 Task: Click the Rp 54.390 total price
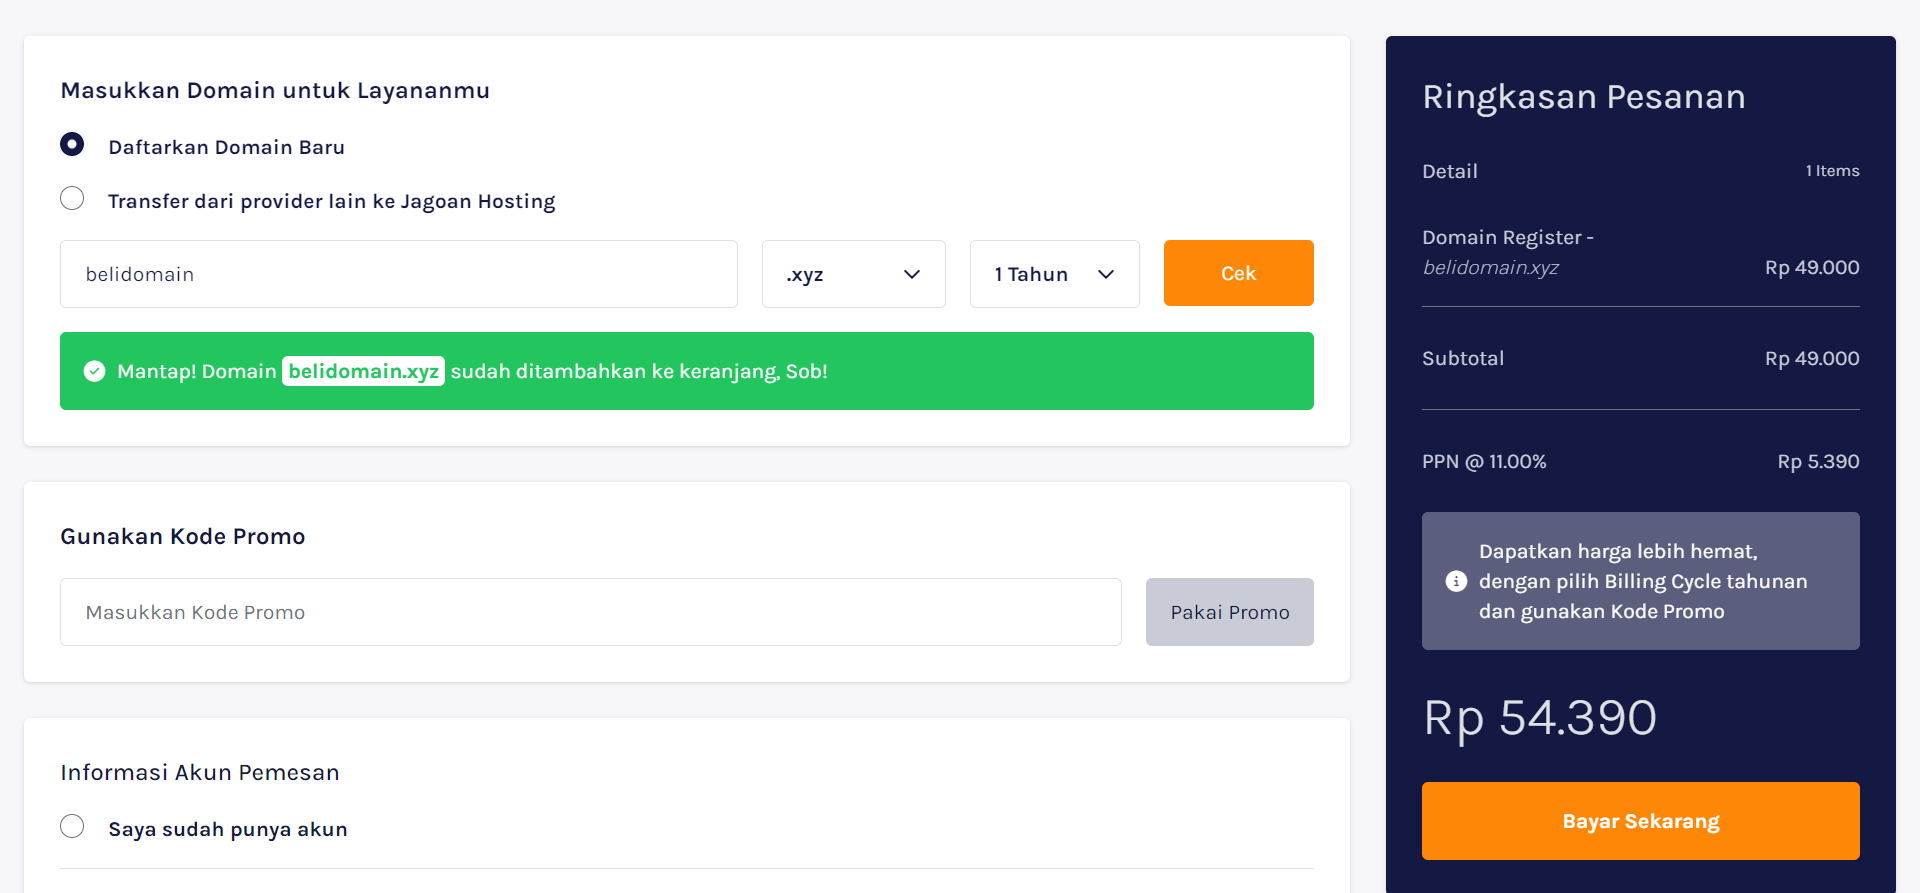[1539, 718]
